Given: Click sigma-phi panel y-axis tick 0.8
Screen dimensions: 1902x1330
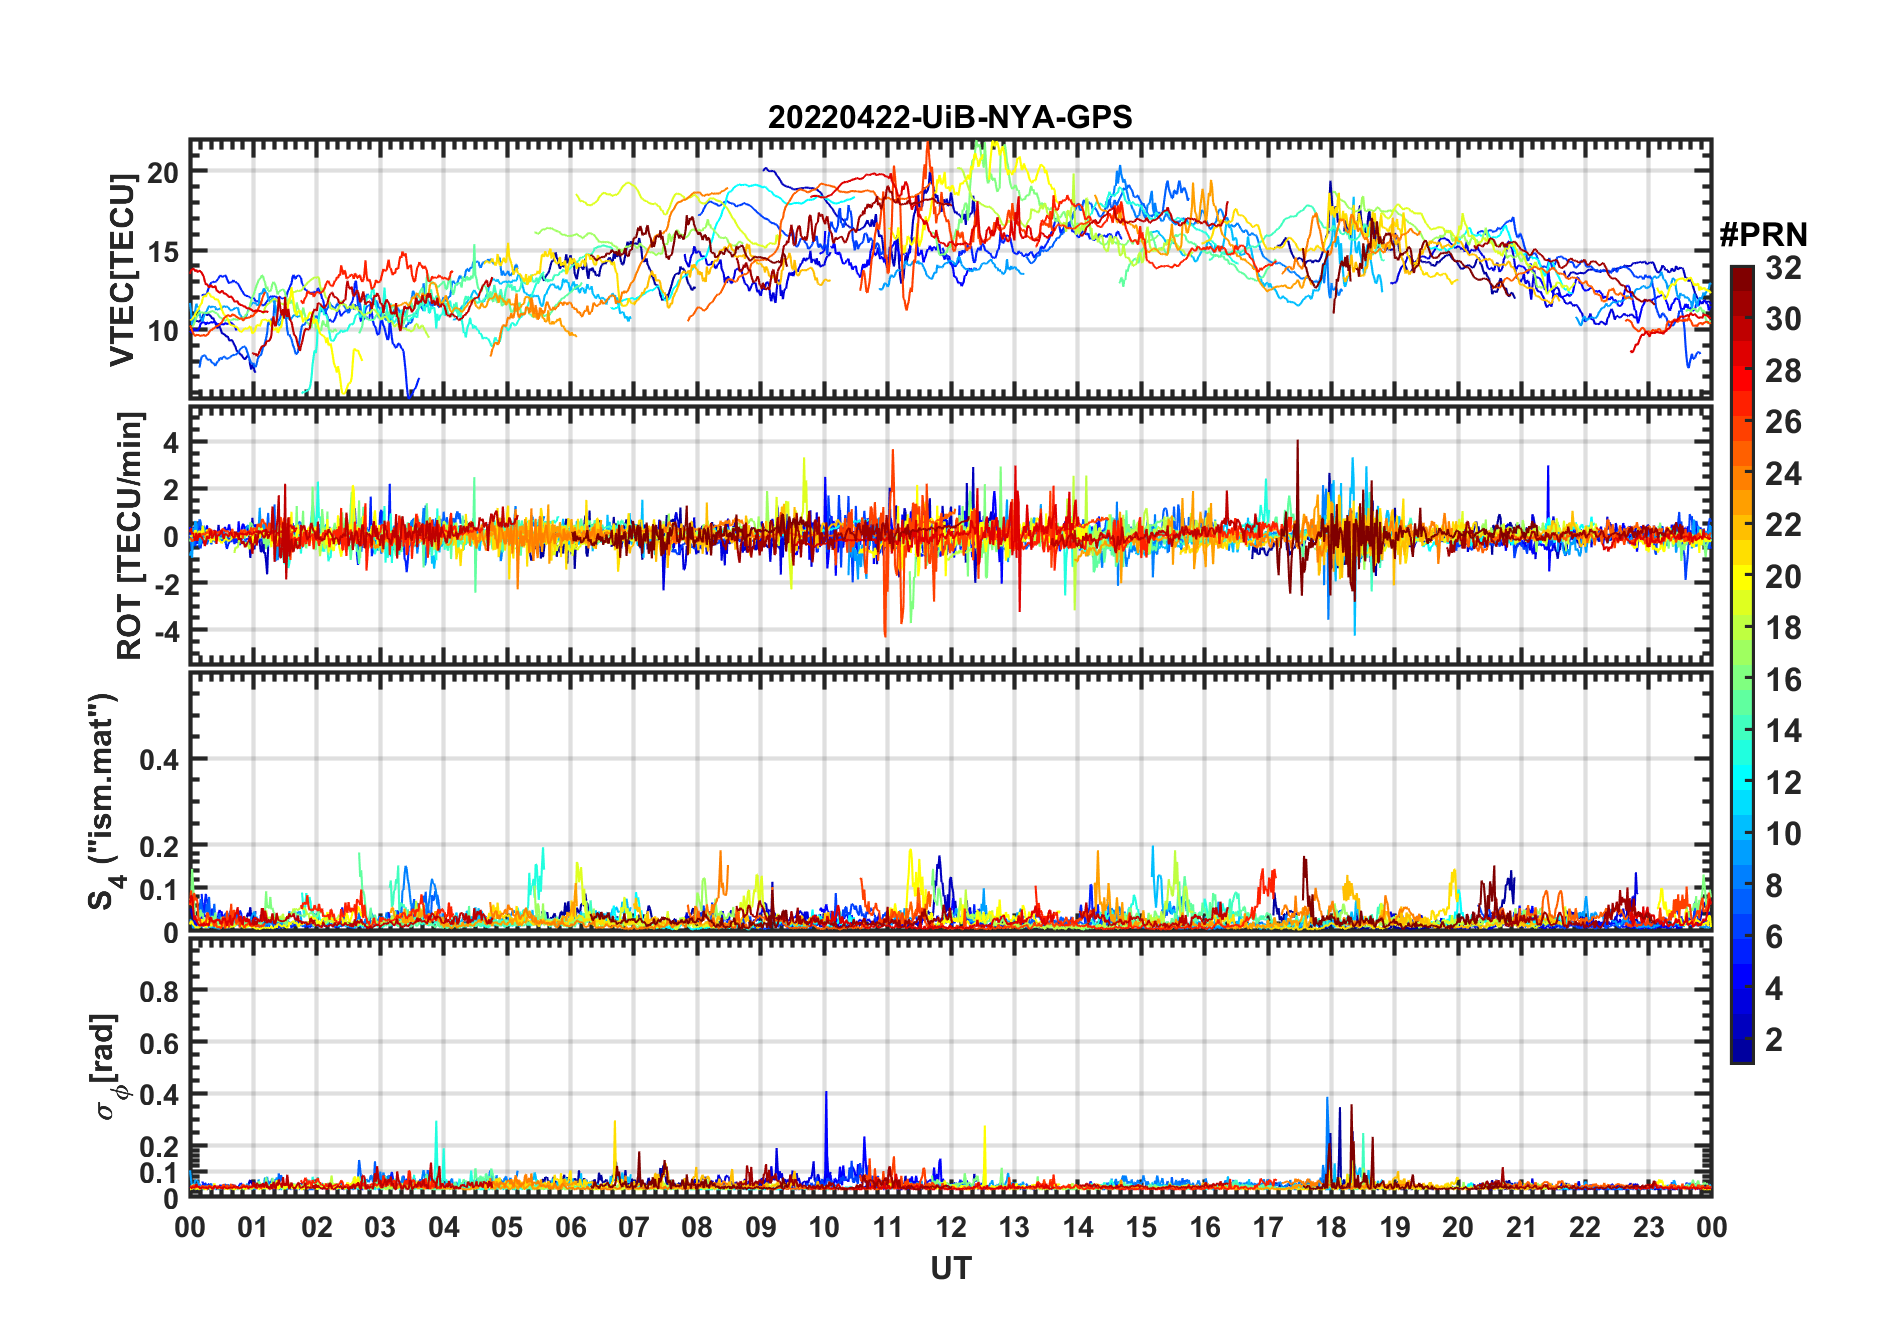Looking at the screenshot, I should [x=159, y=991].
